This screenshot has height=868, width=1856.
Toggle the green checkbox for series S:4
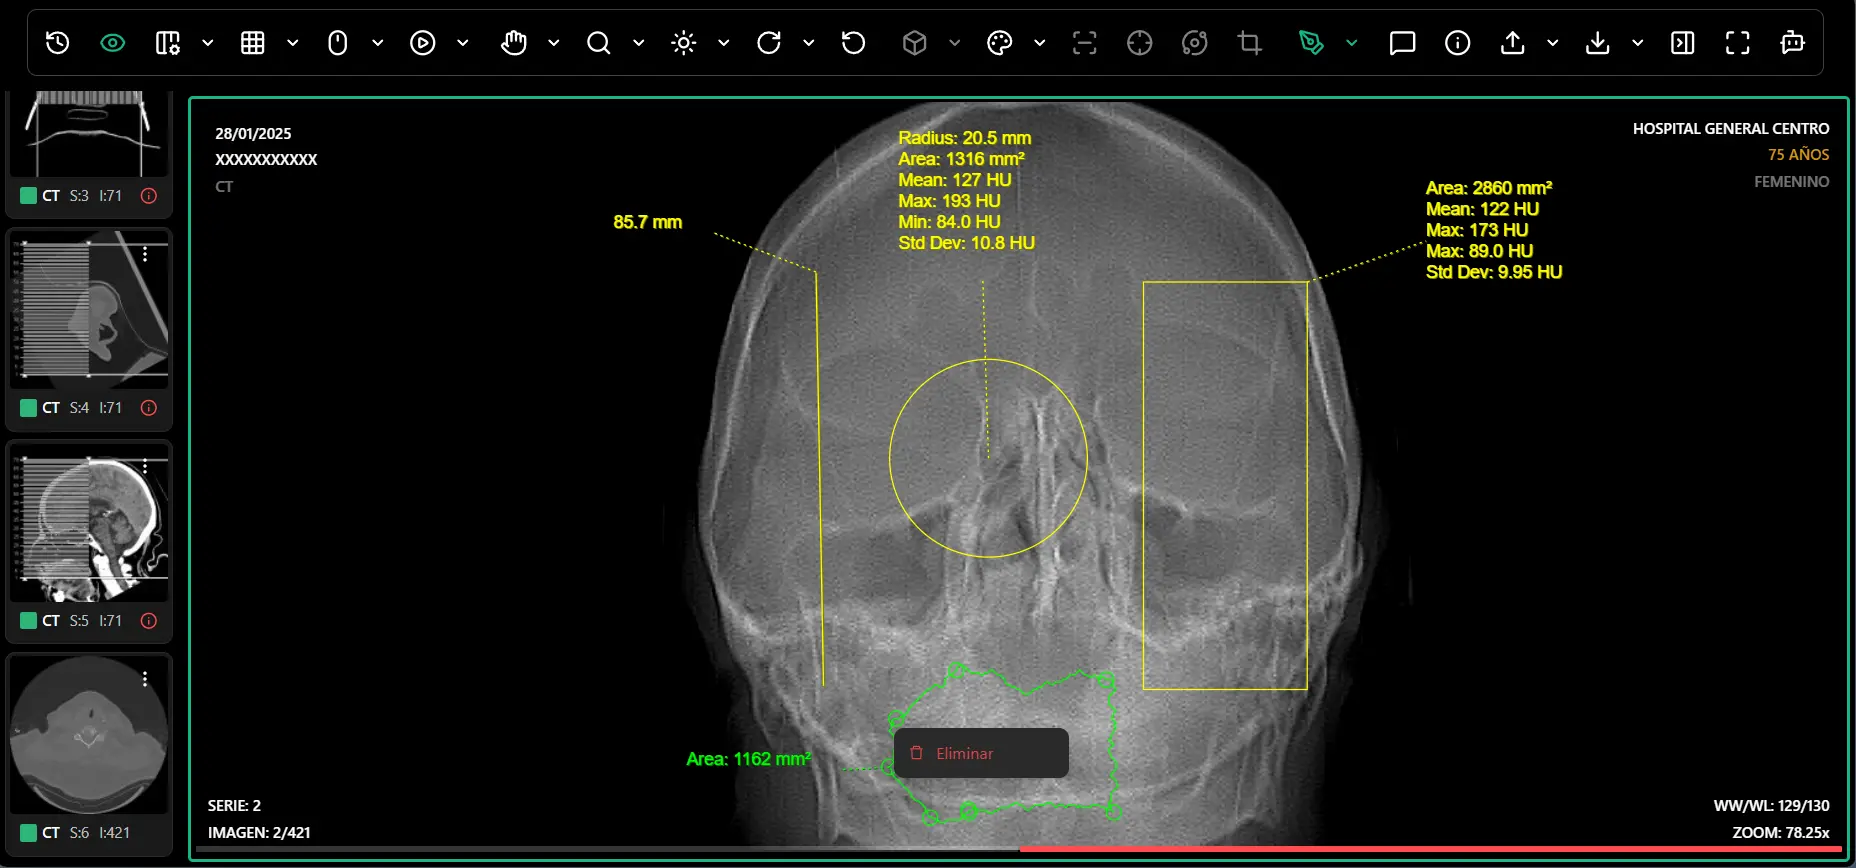pyautogui.click(x=29, y=408)
